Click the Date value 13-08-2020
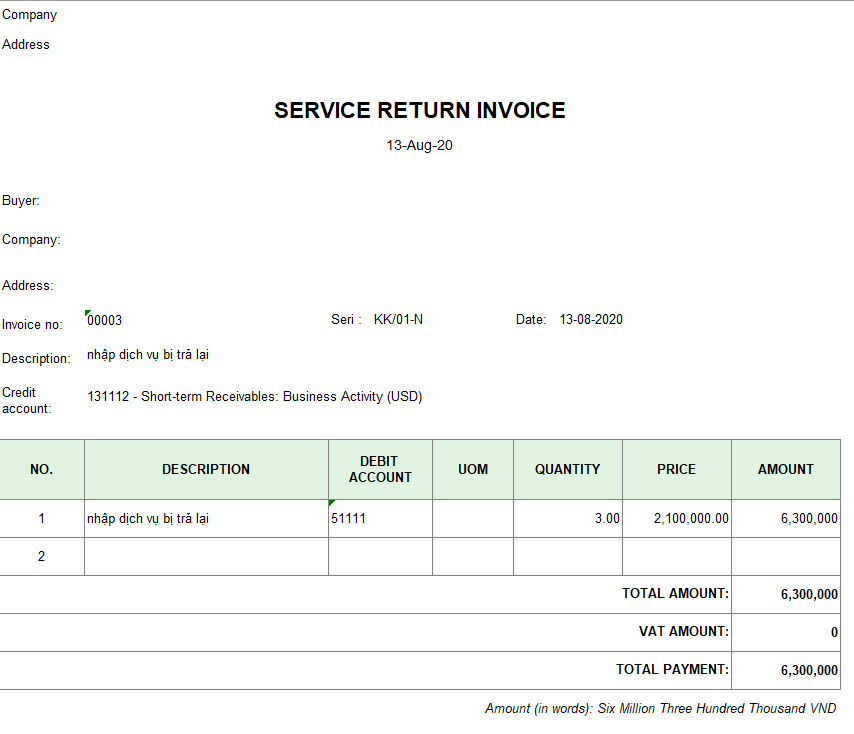This screenshot has height=734, width=854. tap(591, 320)
